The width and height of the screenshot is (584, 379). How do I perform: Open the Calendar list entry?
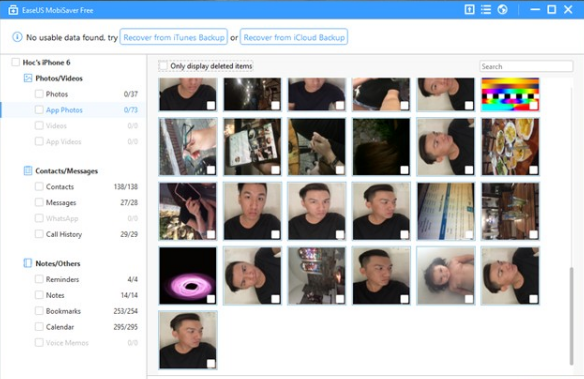coord(60,327)
